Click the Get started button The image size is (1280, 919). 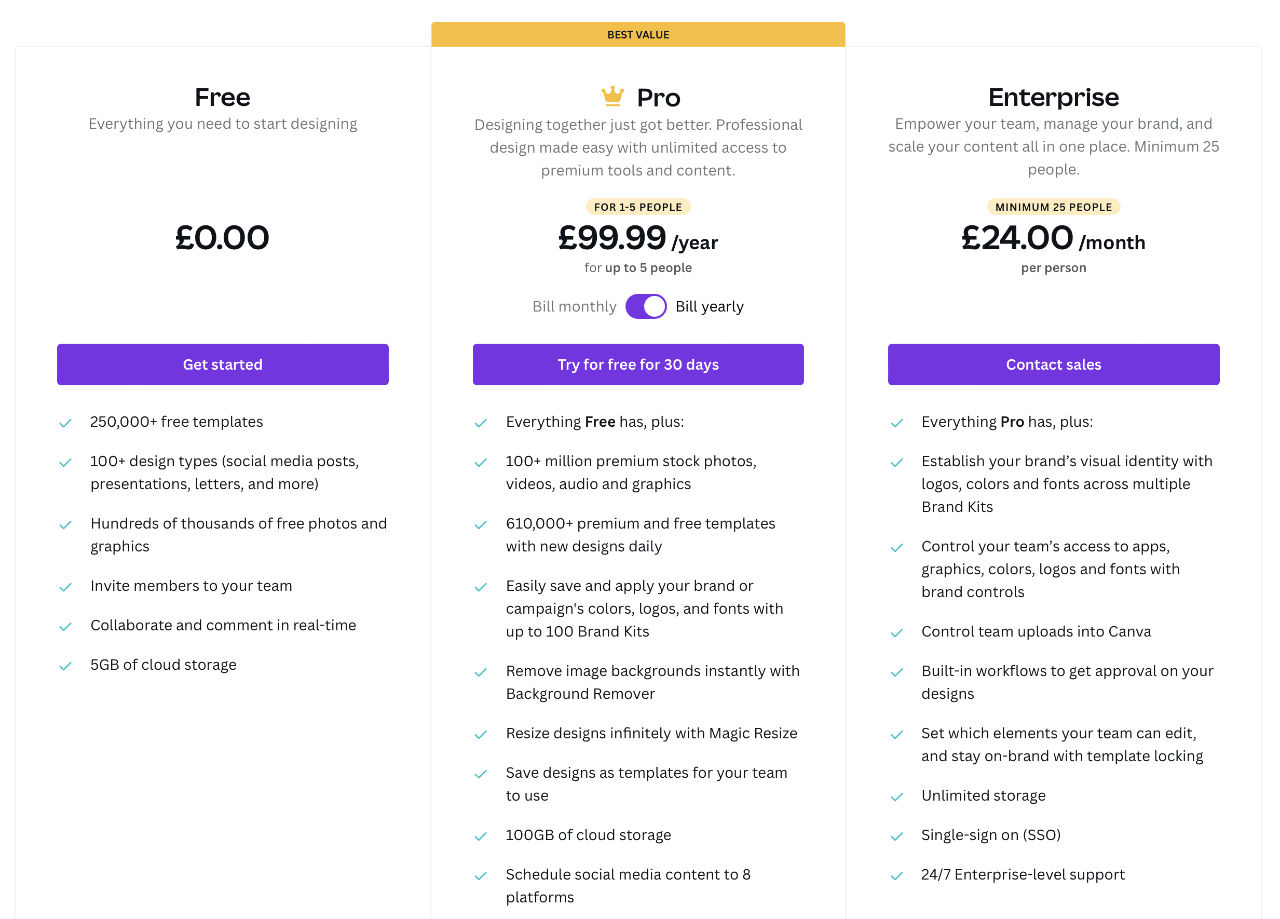[x=223, y=364]
